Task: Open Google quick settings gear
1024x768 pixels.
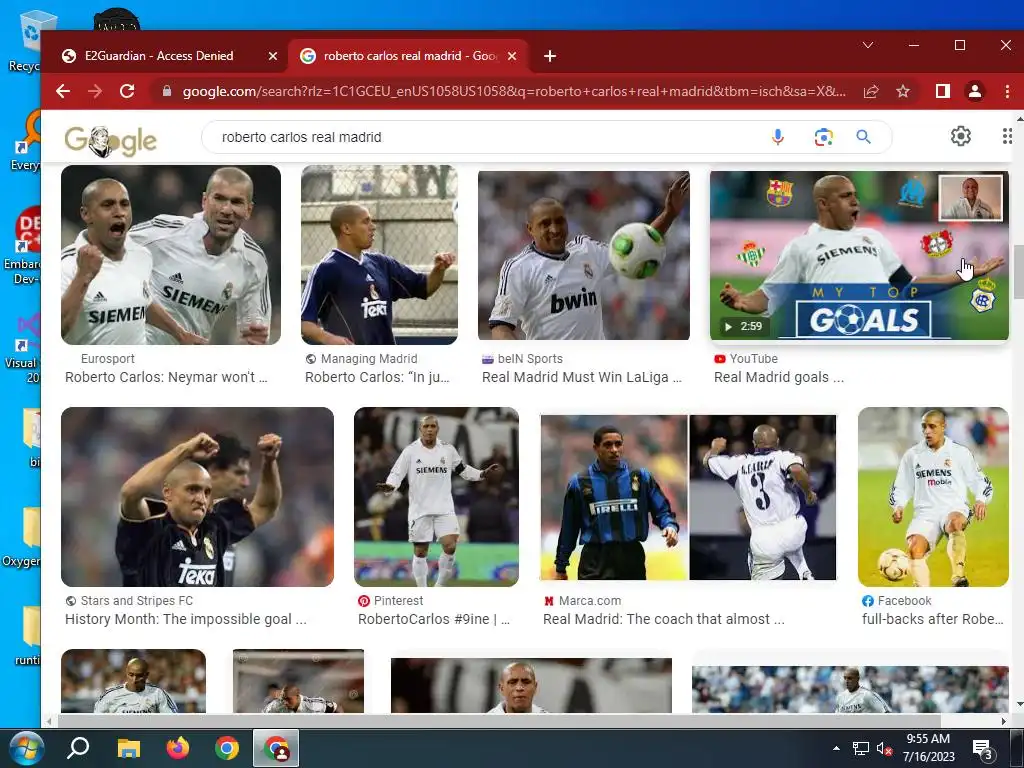Action: click(x=960, y=136)
